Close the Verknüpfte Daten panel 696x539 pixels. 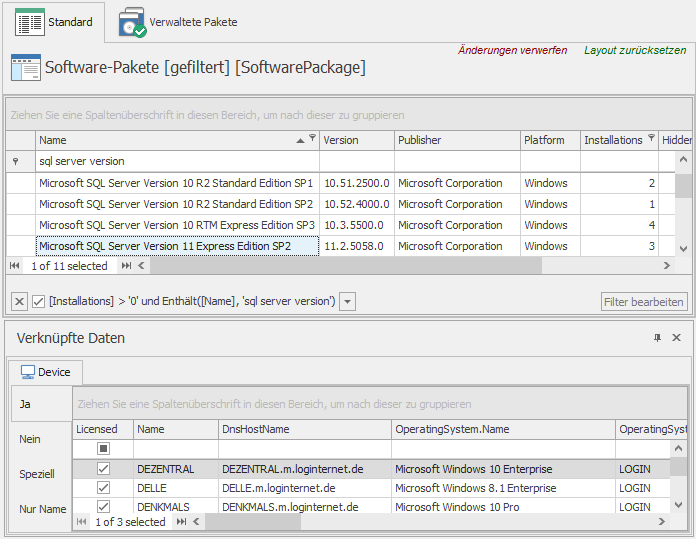click(x=676, y=338)
